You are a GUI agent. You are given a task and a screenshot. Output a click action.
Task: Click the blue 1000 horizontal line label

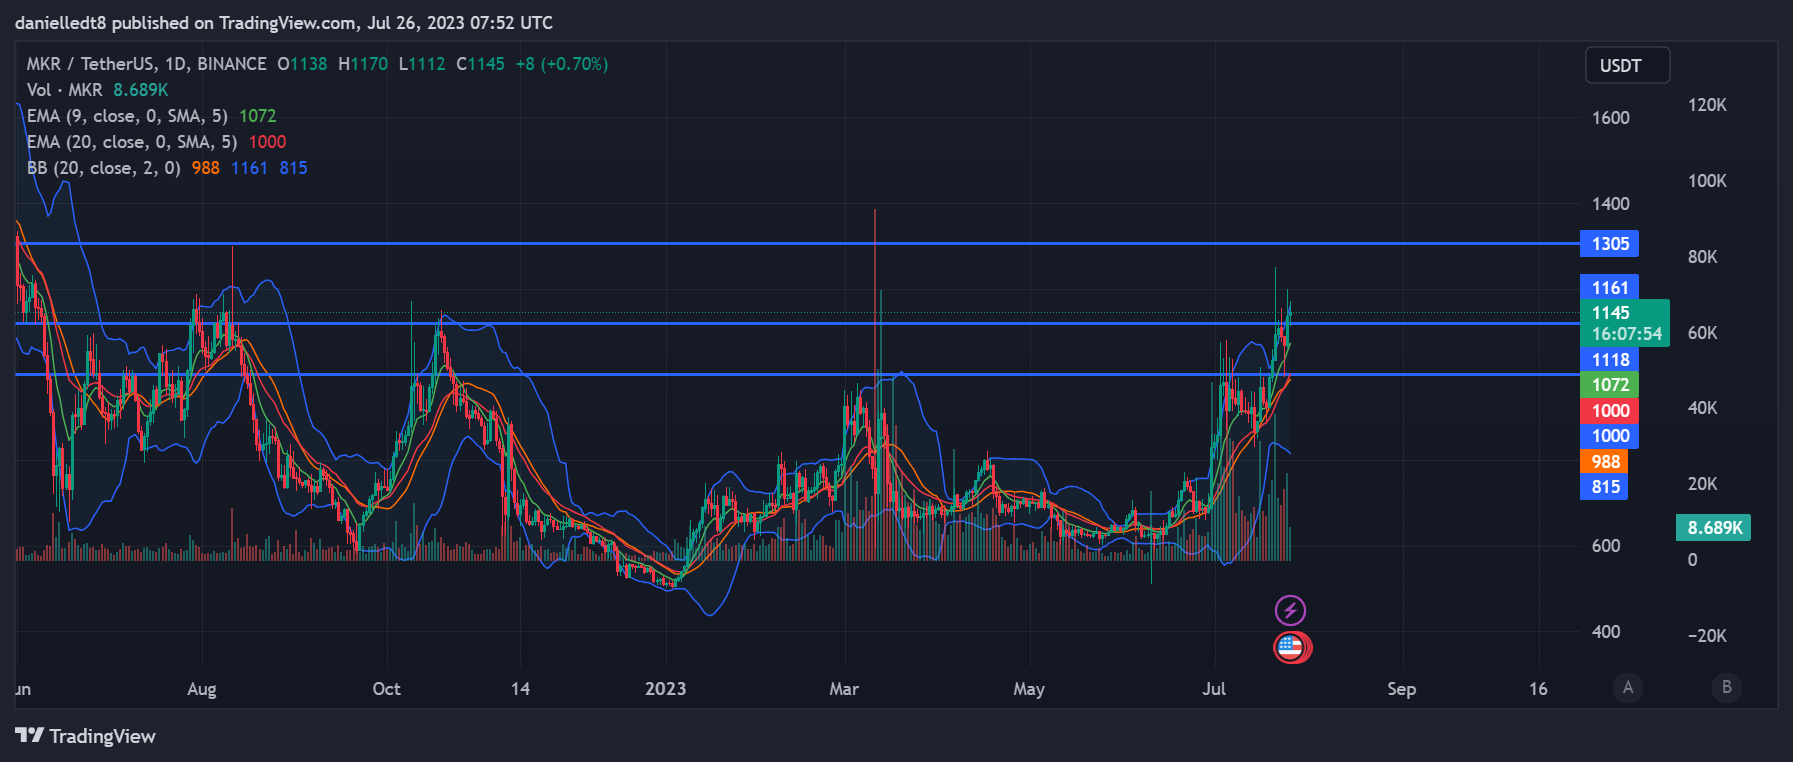[x=1610, y=436]
